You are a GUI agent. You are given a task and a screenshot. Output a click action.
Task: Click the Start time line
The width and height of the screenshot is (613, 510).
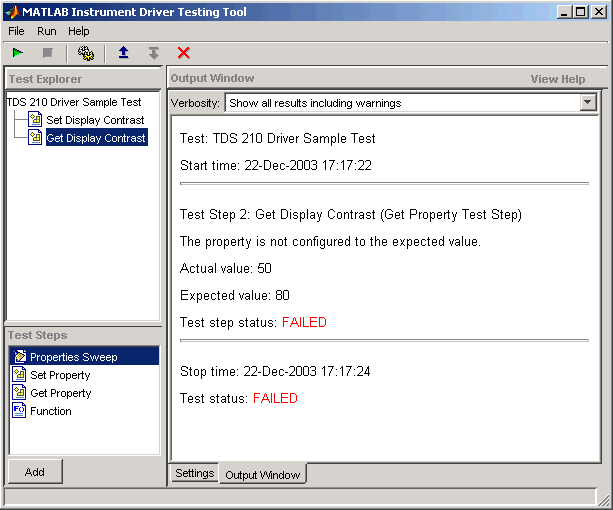[x=276, y=165]
